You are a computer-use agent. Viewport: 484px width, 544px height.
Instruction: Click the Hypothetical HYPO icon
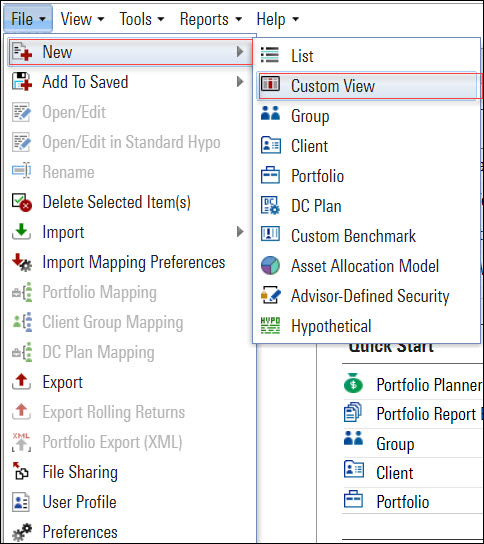270,325
